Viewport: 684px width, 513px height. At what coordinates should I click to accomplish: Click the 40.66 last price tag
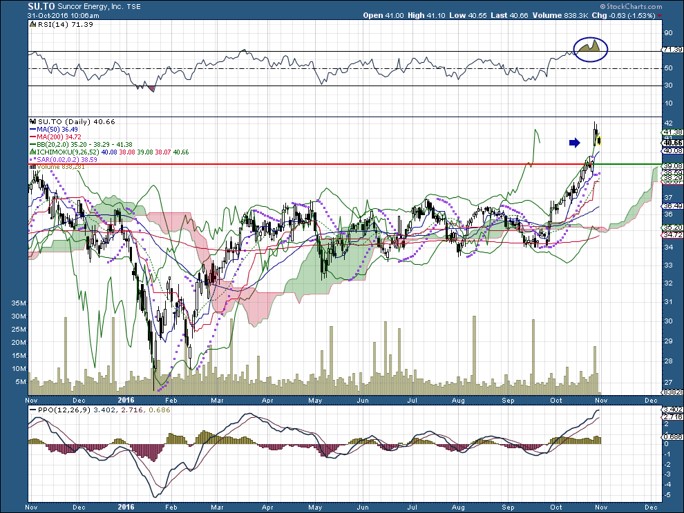673,143
